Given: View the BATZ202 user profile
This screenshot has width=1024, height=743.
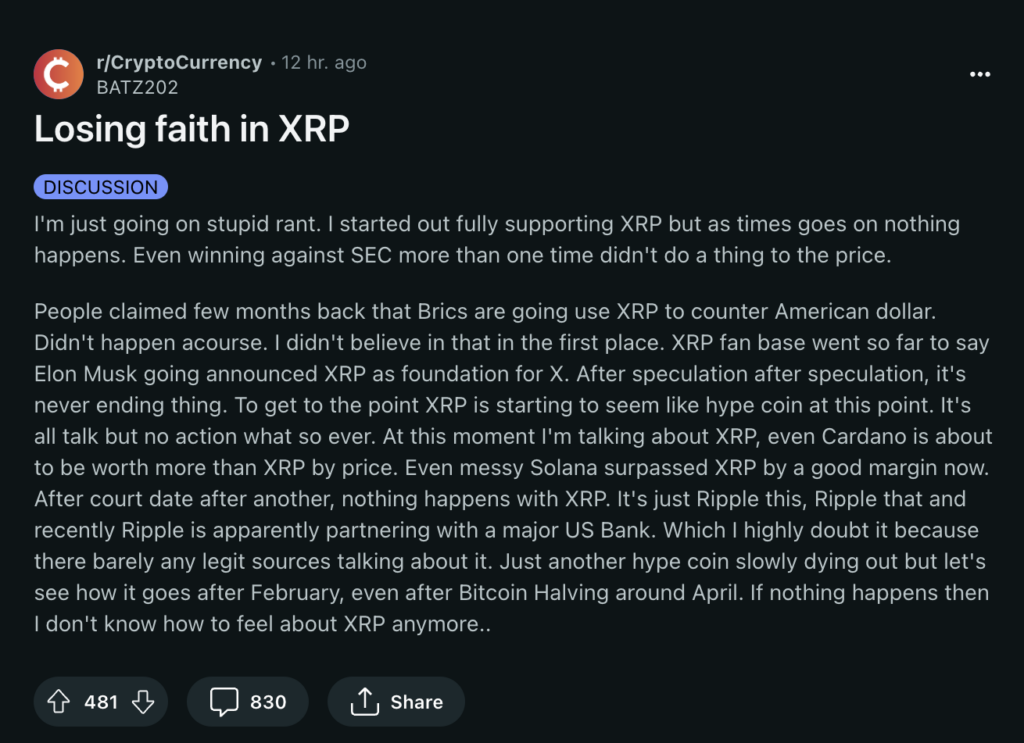Looking at the screenshot, I should coord(137,88).
